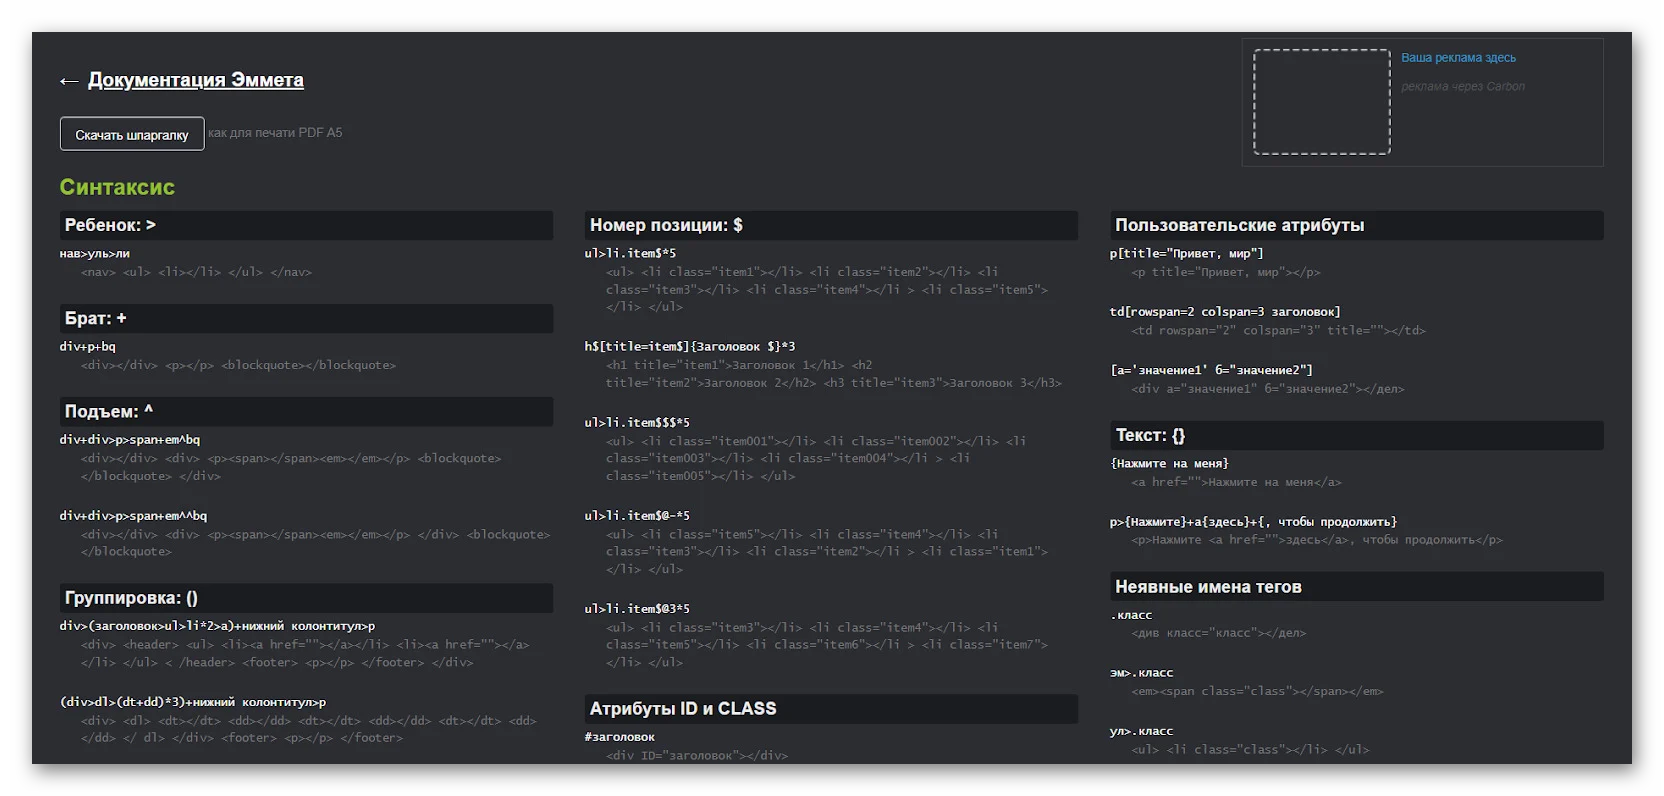Viewport: 1664px width, 796px height.
Task: Click the Неявные имена тегов header
Action: coord(1356,587)
